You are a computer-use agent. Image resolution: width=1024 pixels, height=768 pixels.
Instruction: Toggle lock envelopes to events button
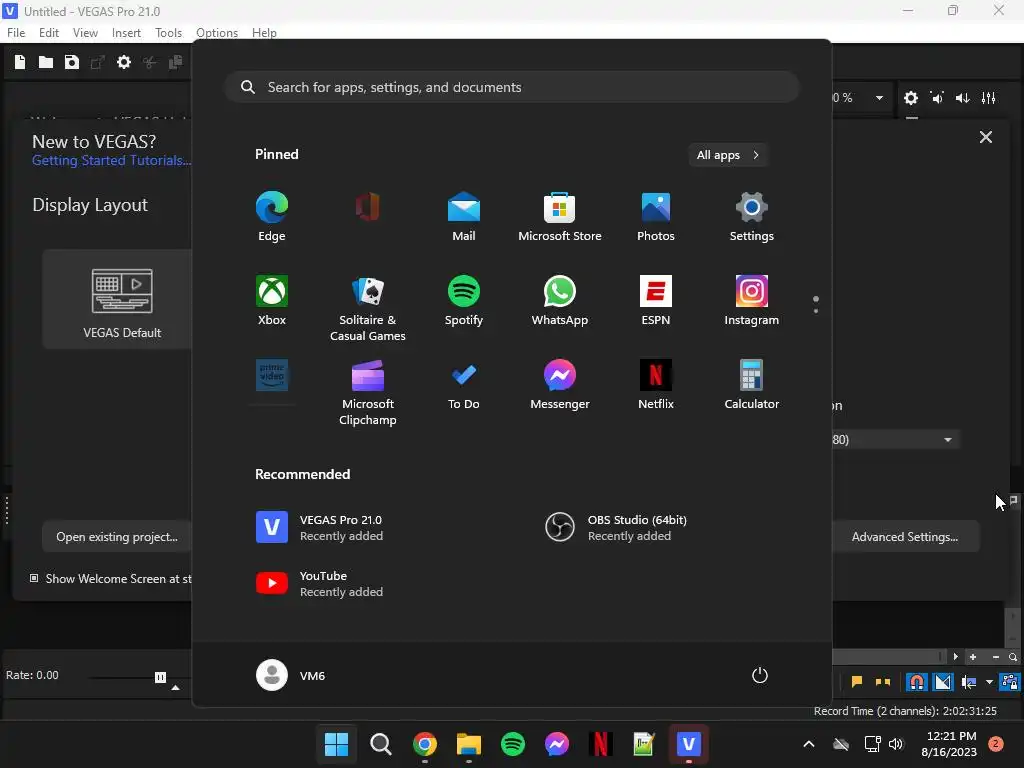(1010, 682)
